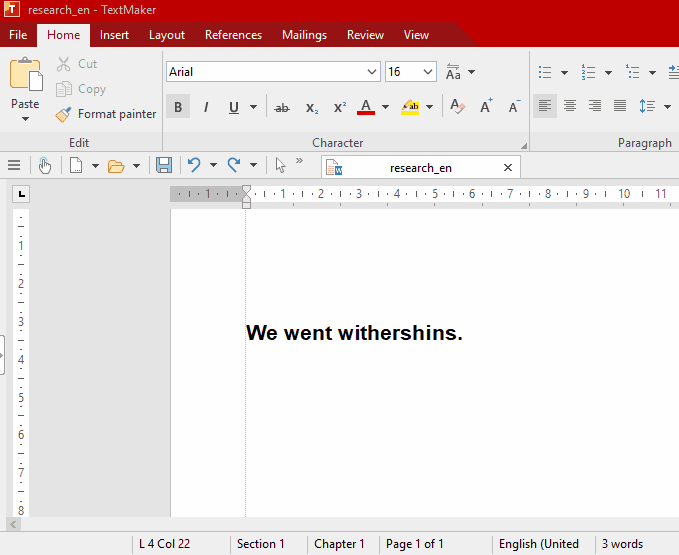This screenshot has height=555, width=679.
Task: Toggle align left paragraph button
Action: coord(545,106)
